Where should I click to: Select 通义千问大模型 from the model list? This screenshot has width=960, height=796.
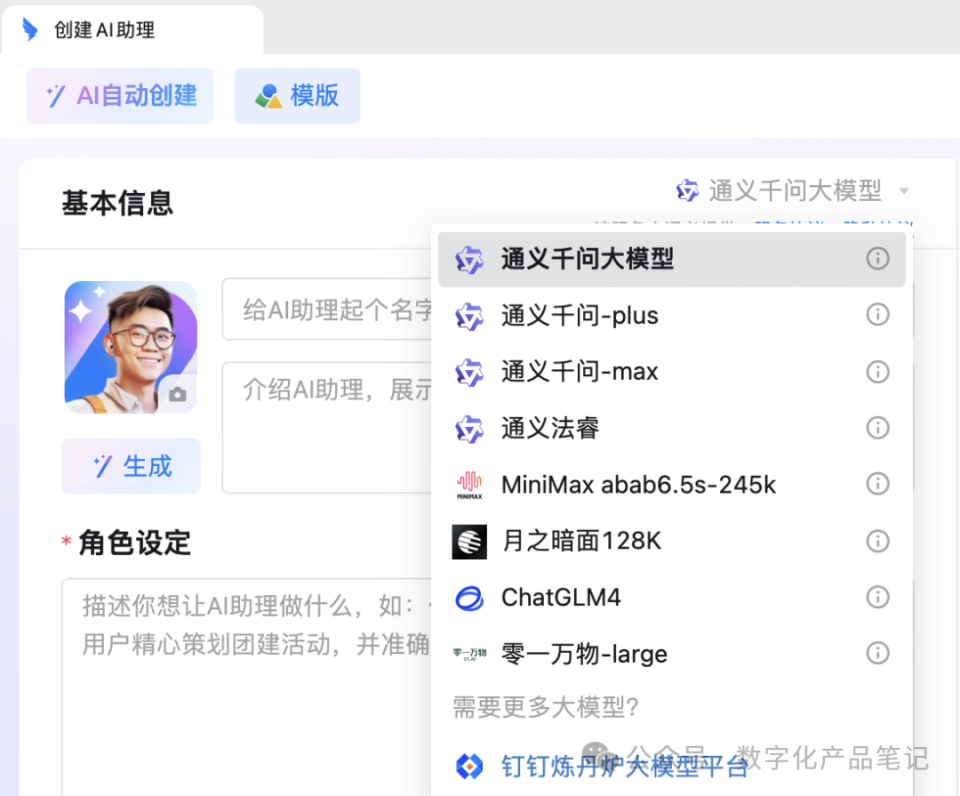click(x=672, y=259)
